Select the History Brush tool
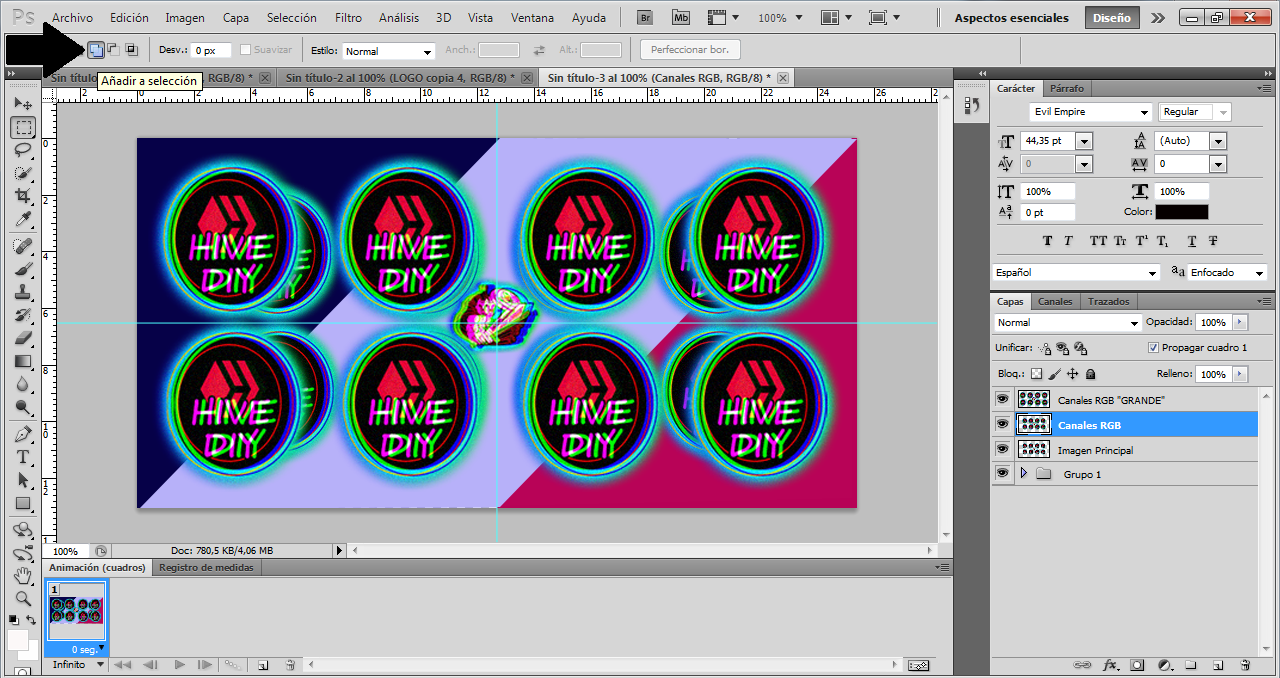Screen dimensions: 1280x678 [x=23, y=315]
